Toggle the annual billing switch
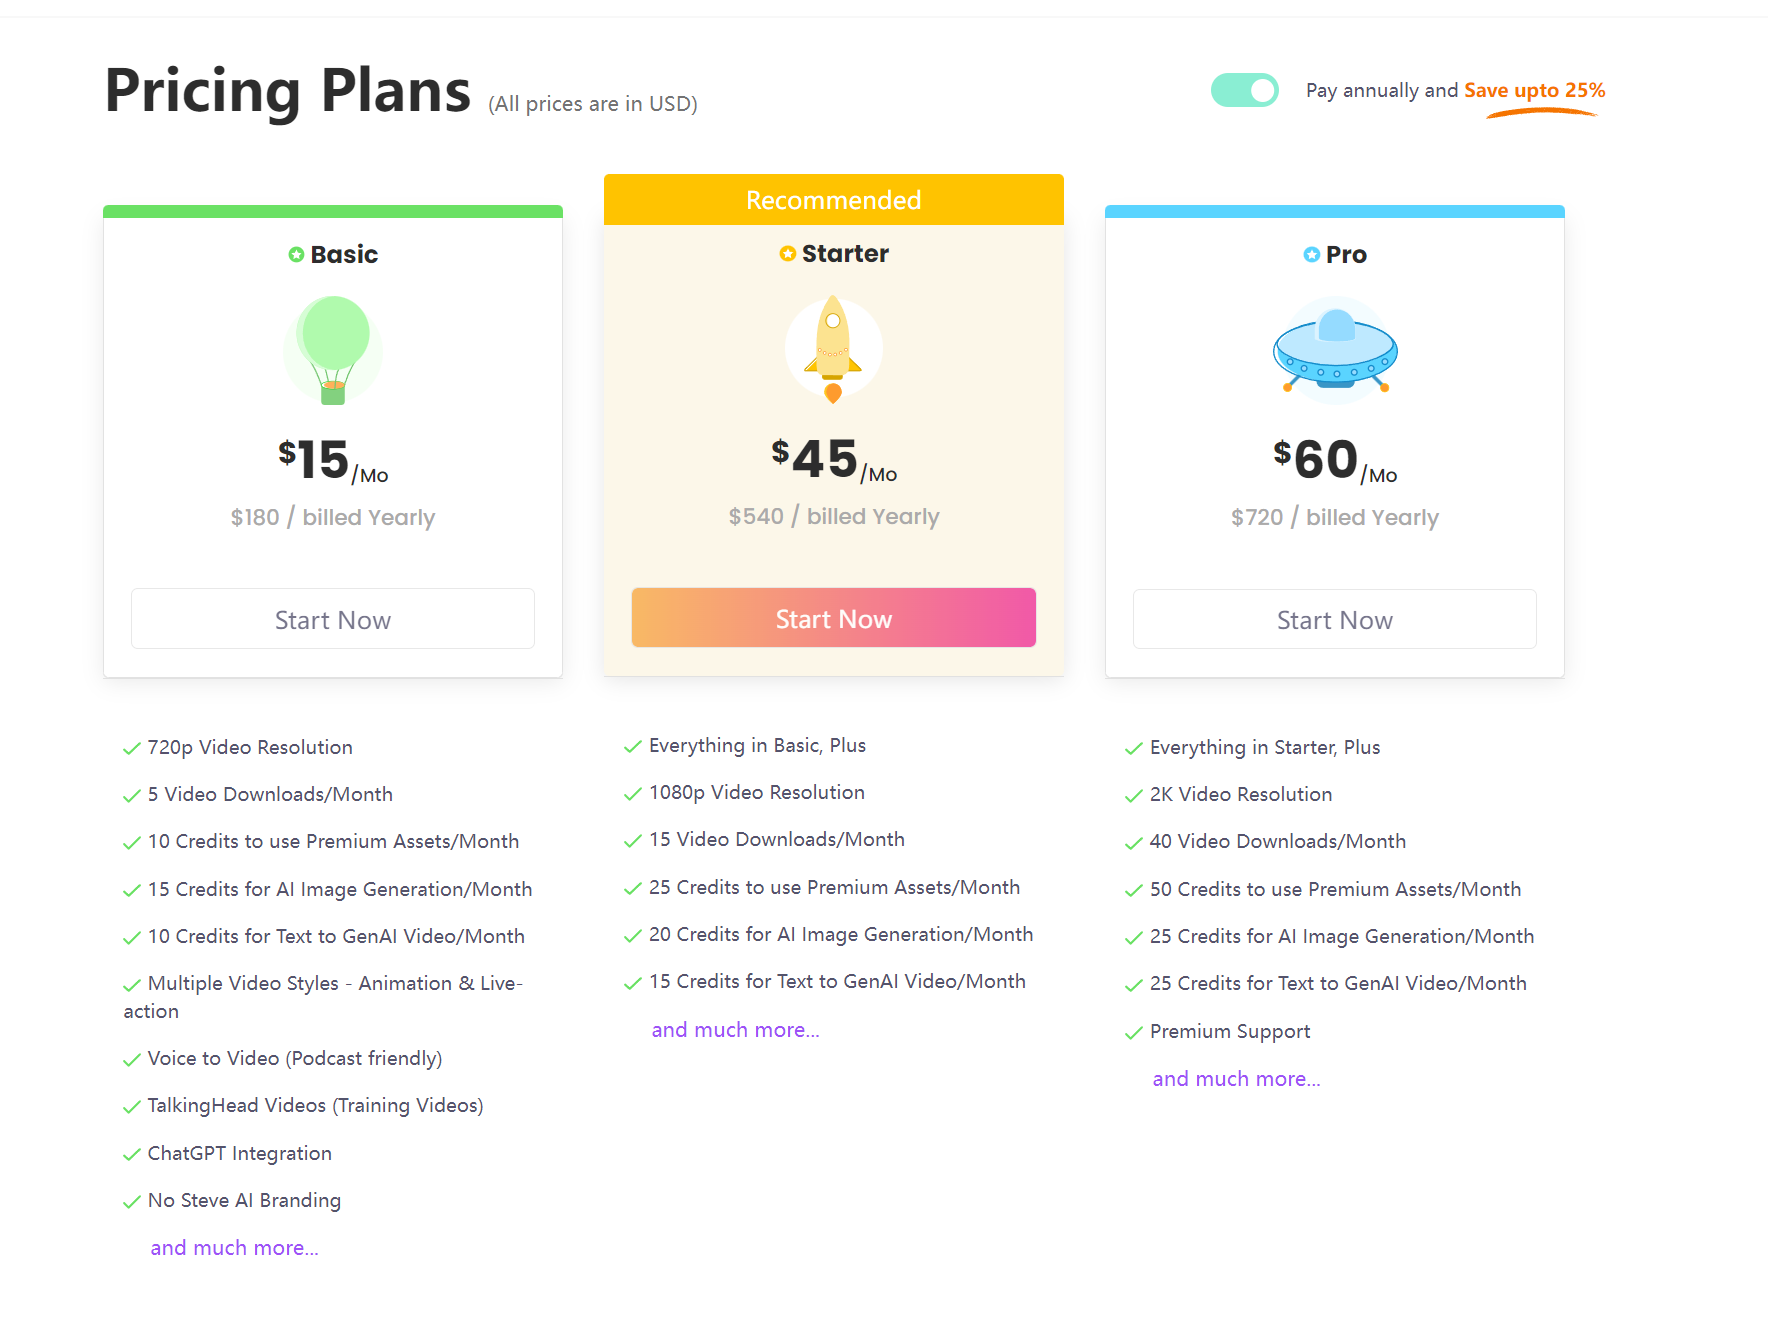 coord(1245,90)
